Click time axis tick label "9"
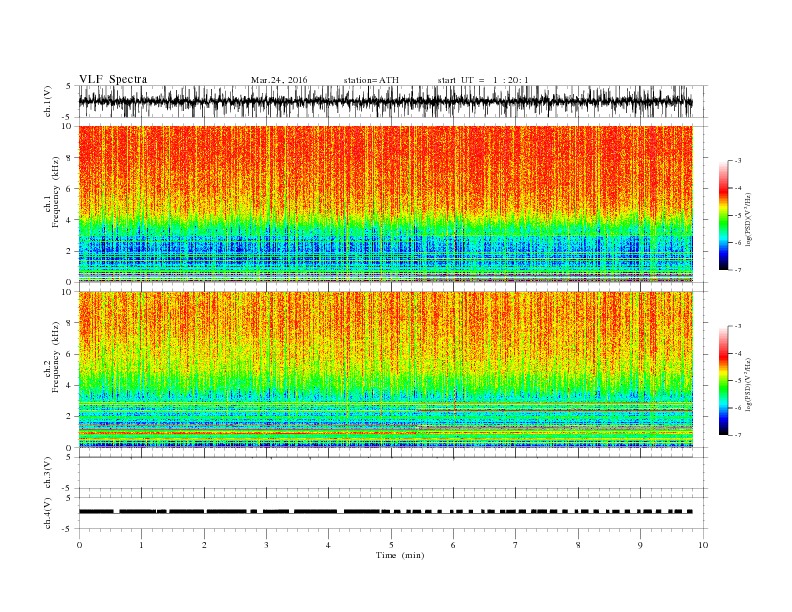The width and height of the screenshot is (792, 612). click(x=640, y=545)
